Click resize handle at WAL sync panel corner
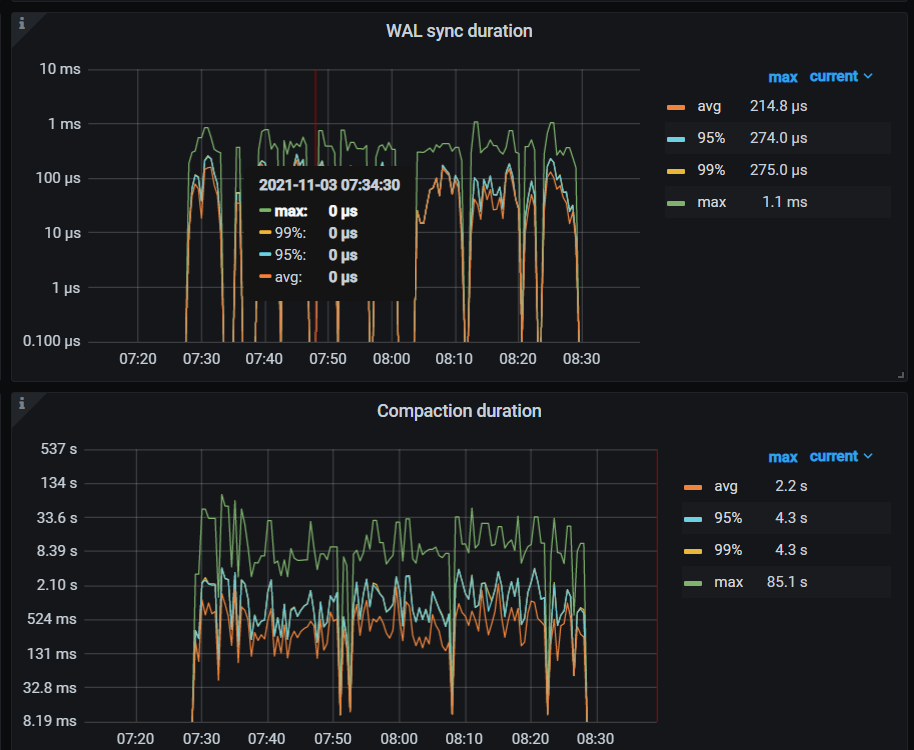Screen dimensions: 914x750 [x=901, y=375]
